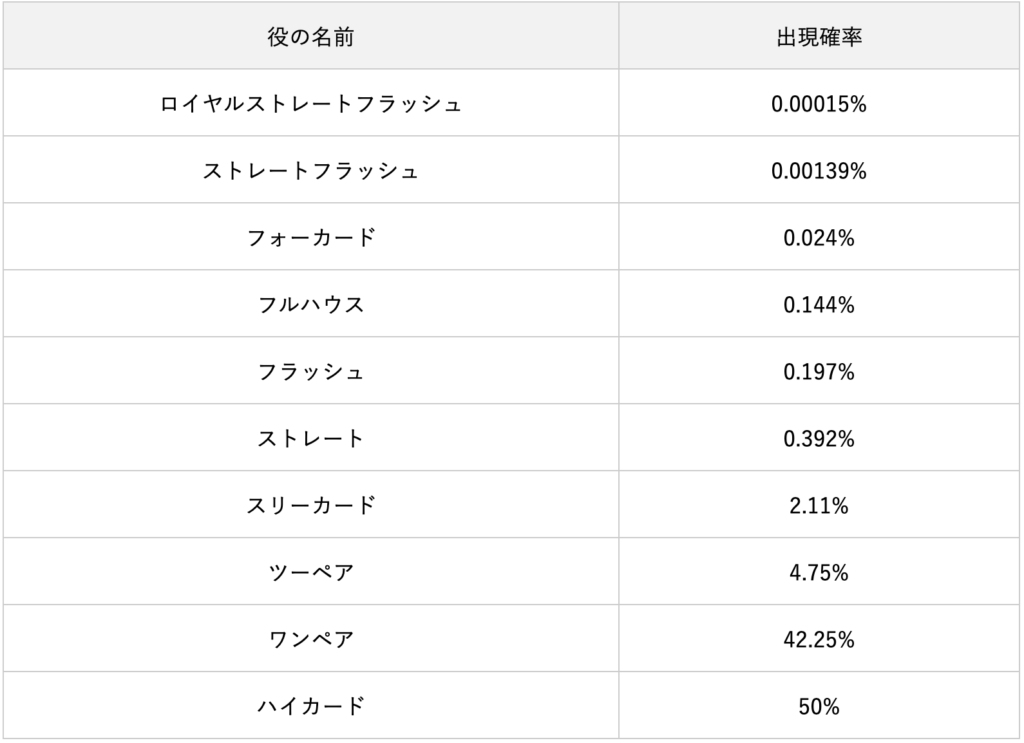
Task: Select the 0.00139% value
Action: (x=819, y=171)
